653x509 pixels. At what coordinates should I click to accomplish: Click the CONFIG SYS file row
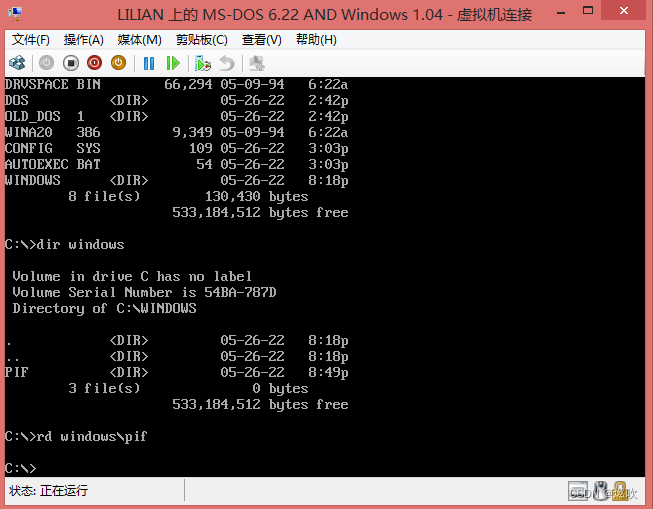coord(176,148)
